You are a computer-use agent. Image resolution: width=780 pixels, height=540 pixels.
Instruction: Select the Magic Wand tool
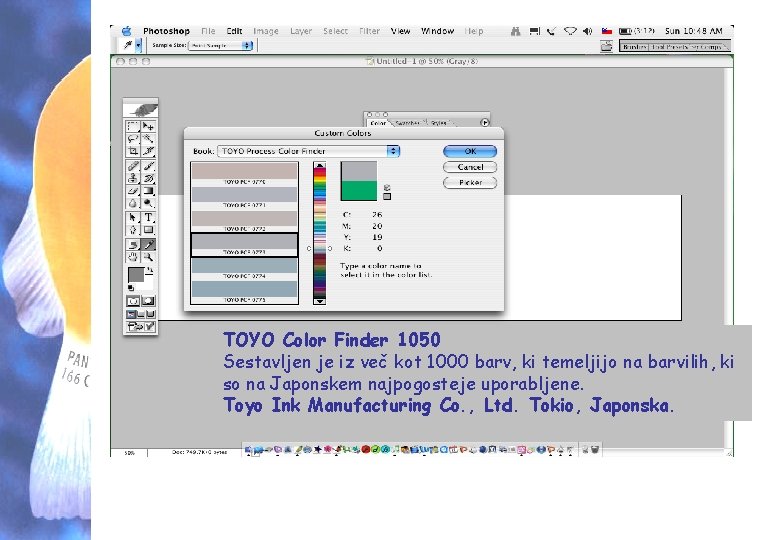click(148, 139)
